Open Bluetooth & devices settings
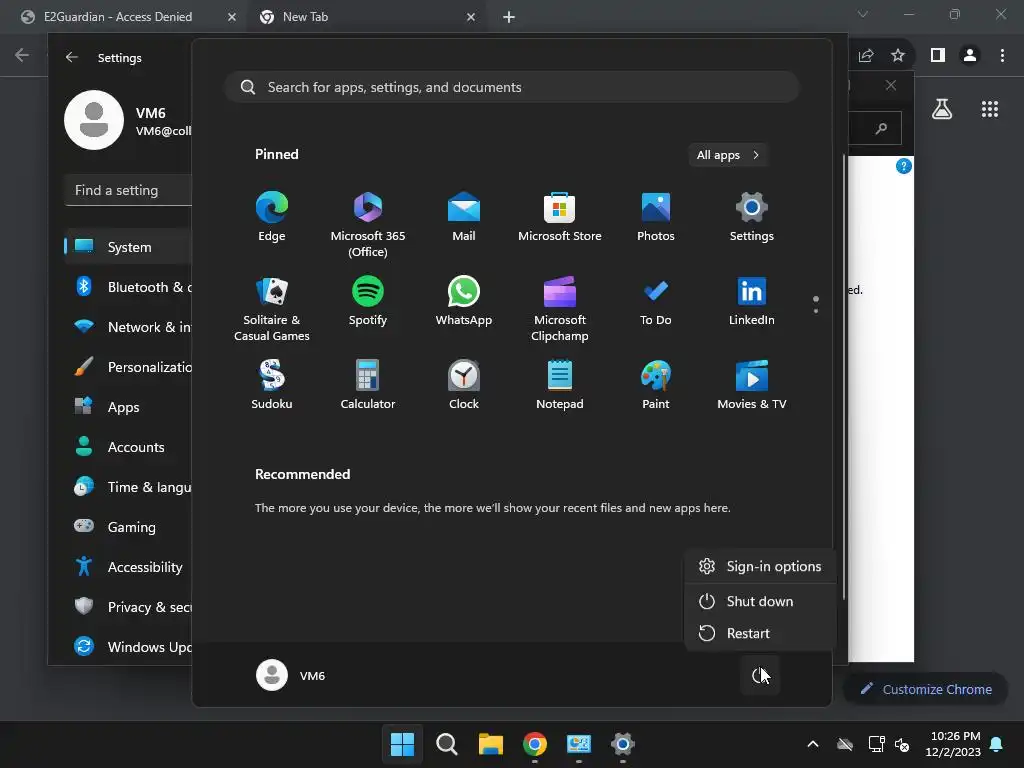This screenshot has height=768, width=1024. 128,287
